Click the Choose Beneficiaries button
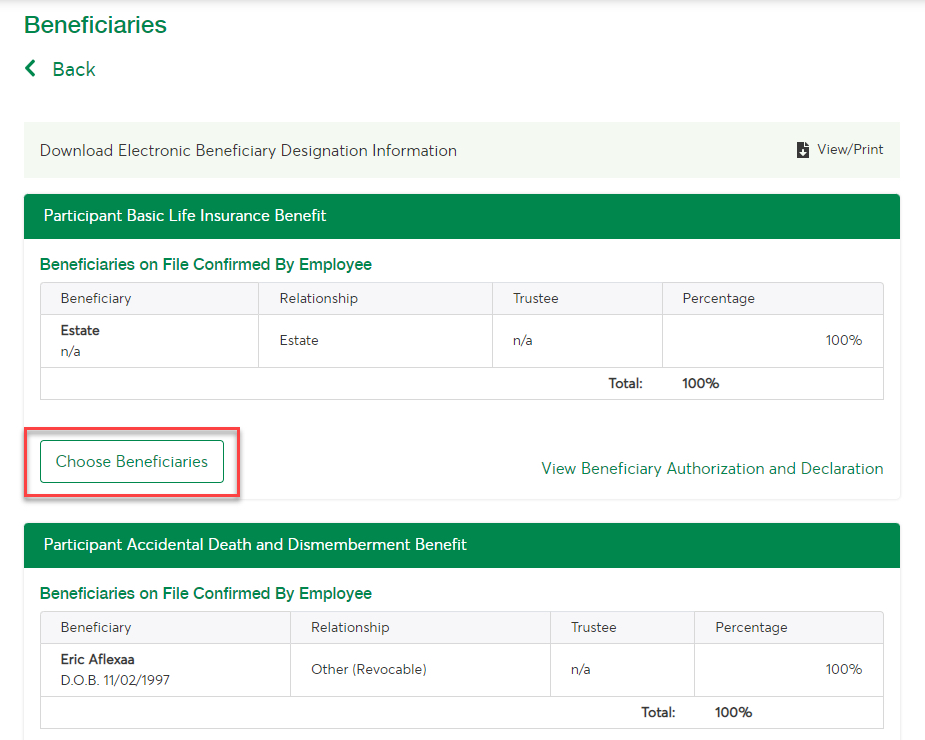Viewport: 925px width, 740px height. click(132, 461)
